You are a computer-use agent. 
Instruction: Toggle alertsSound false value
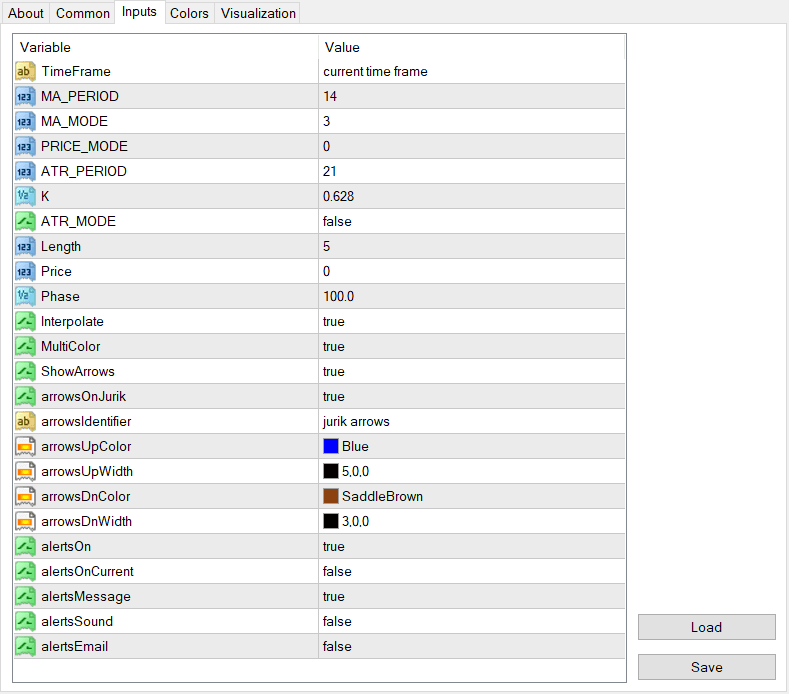click(470, 622)
